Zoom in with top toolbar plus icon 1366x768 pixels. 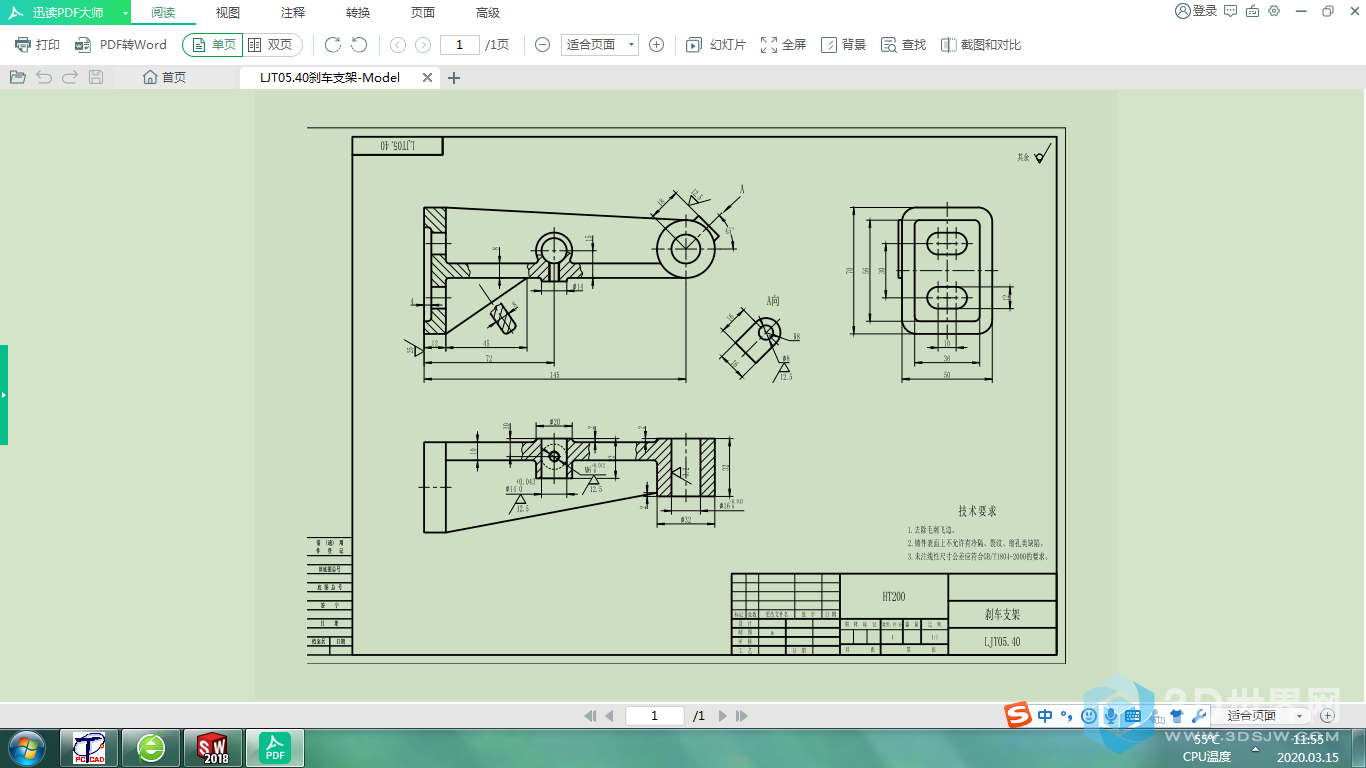pyautogui.click(x=657, y=45)
